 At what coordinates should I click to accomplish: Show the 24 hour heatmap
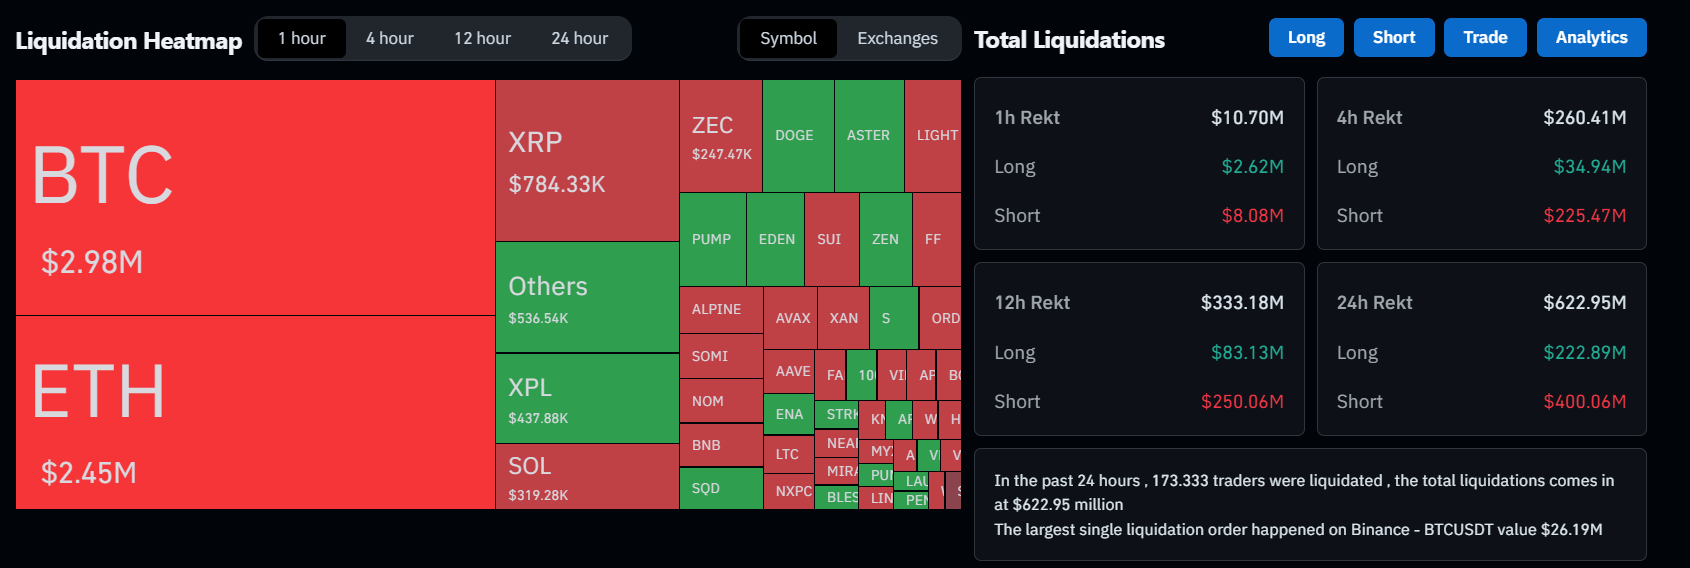click(579, 39)
